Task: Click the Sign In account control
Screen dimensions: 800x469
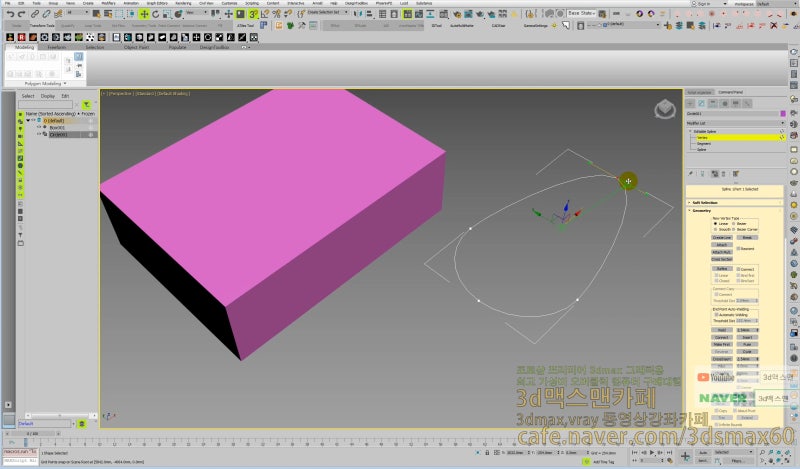Action: [704, 4]
